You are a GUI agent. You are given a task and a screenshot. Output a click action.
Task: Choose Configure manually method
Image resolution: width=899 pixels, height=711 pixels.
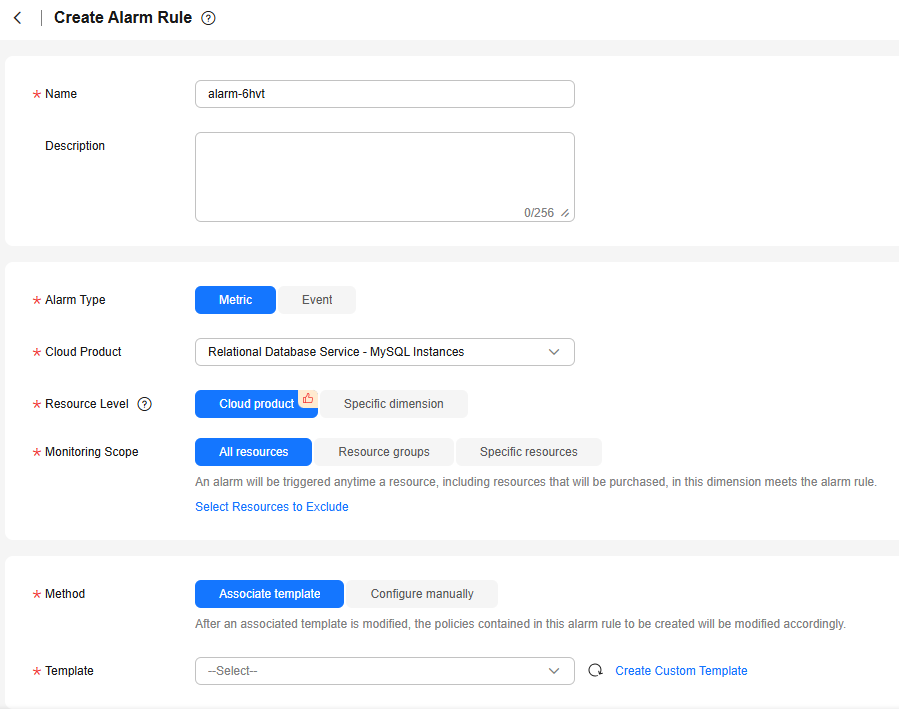click(x=422, y=594)
